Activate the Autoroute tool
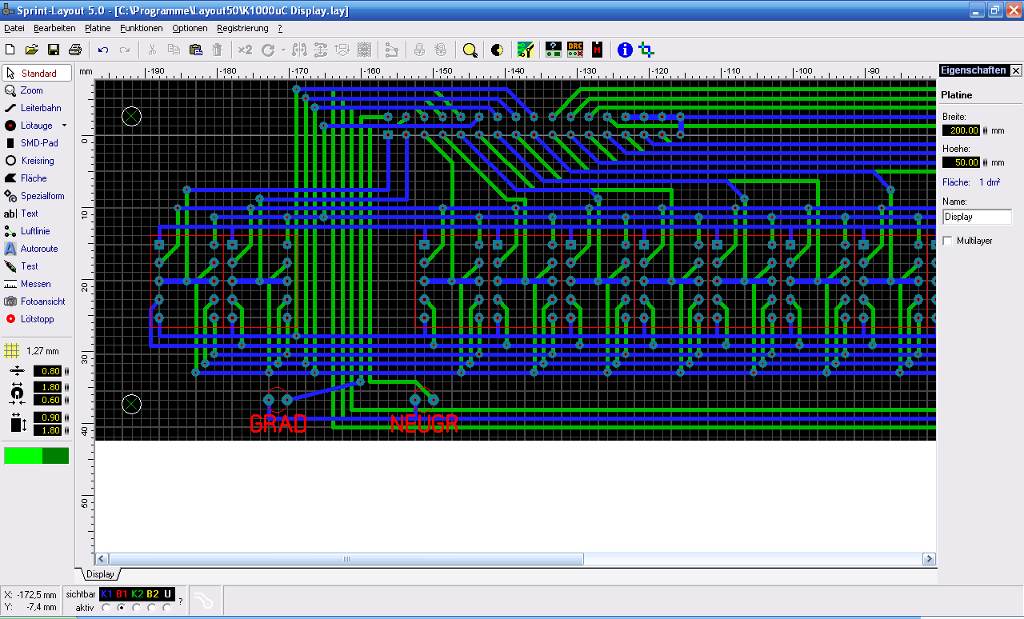Viewport: 1024px width, 619px height. coord(38,248)
